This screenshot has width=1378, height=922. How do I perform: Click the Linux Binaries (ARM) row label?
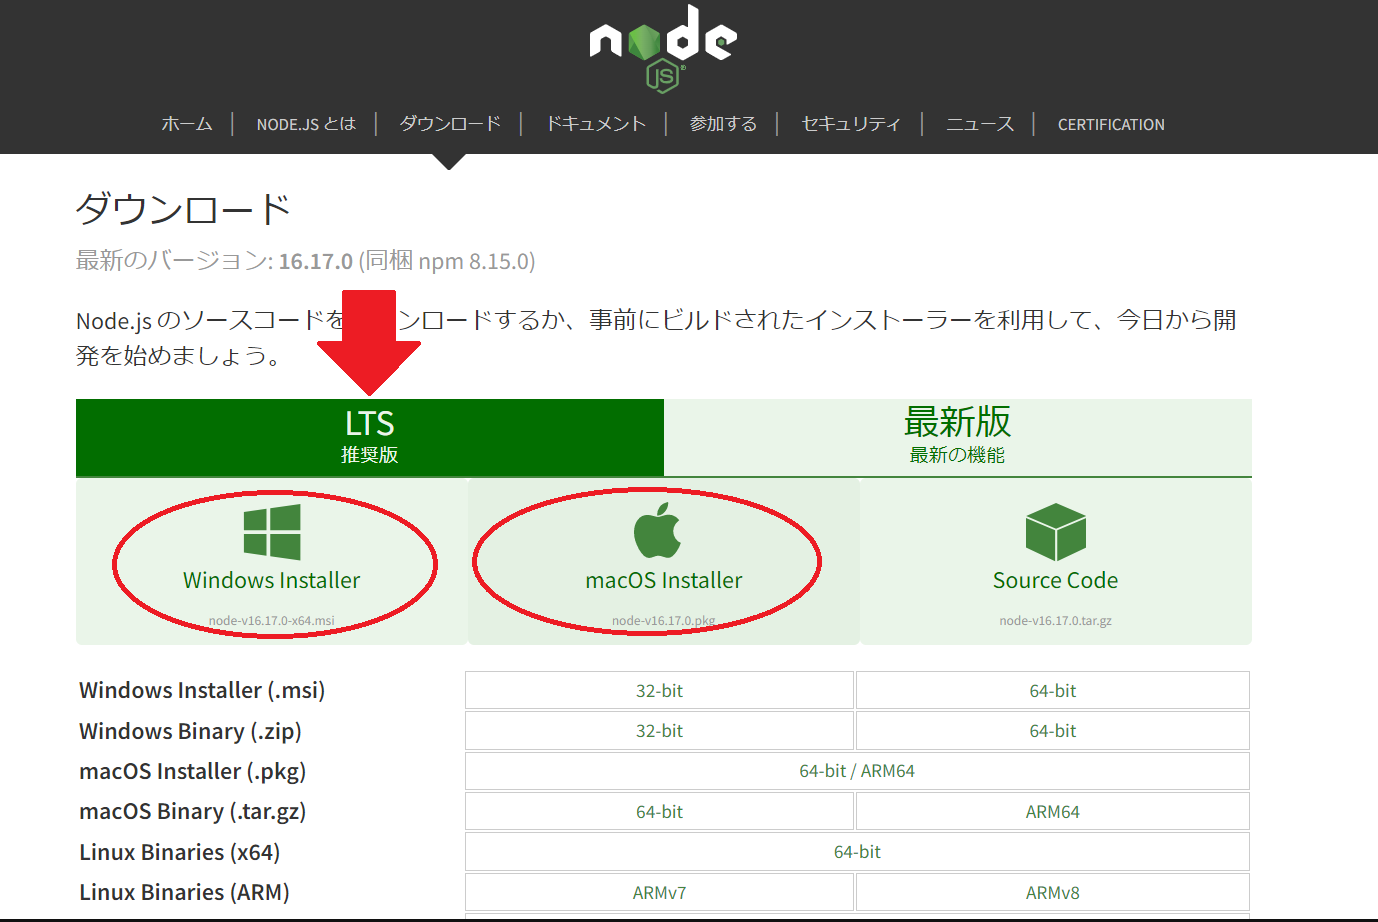(x=184, y=892)
